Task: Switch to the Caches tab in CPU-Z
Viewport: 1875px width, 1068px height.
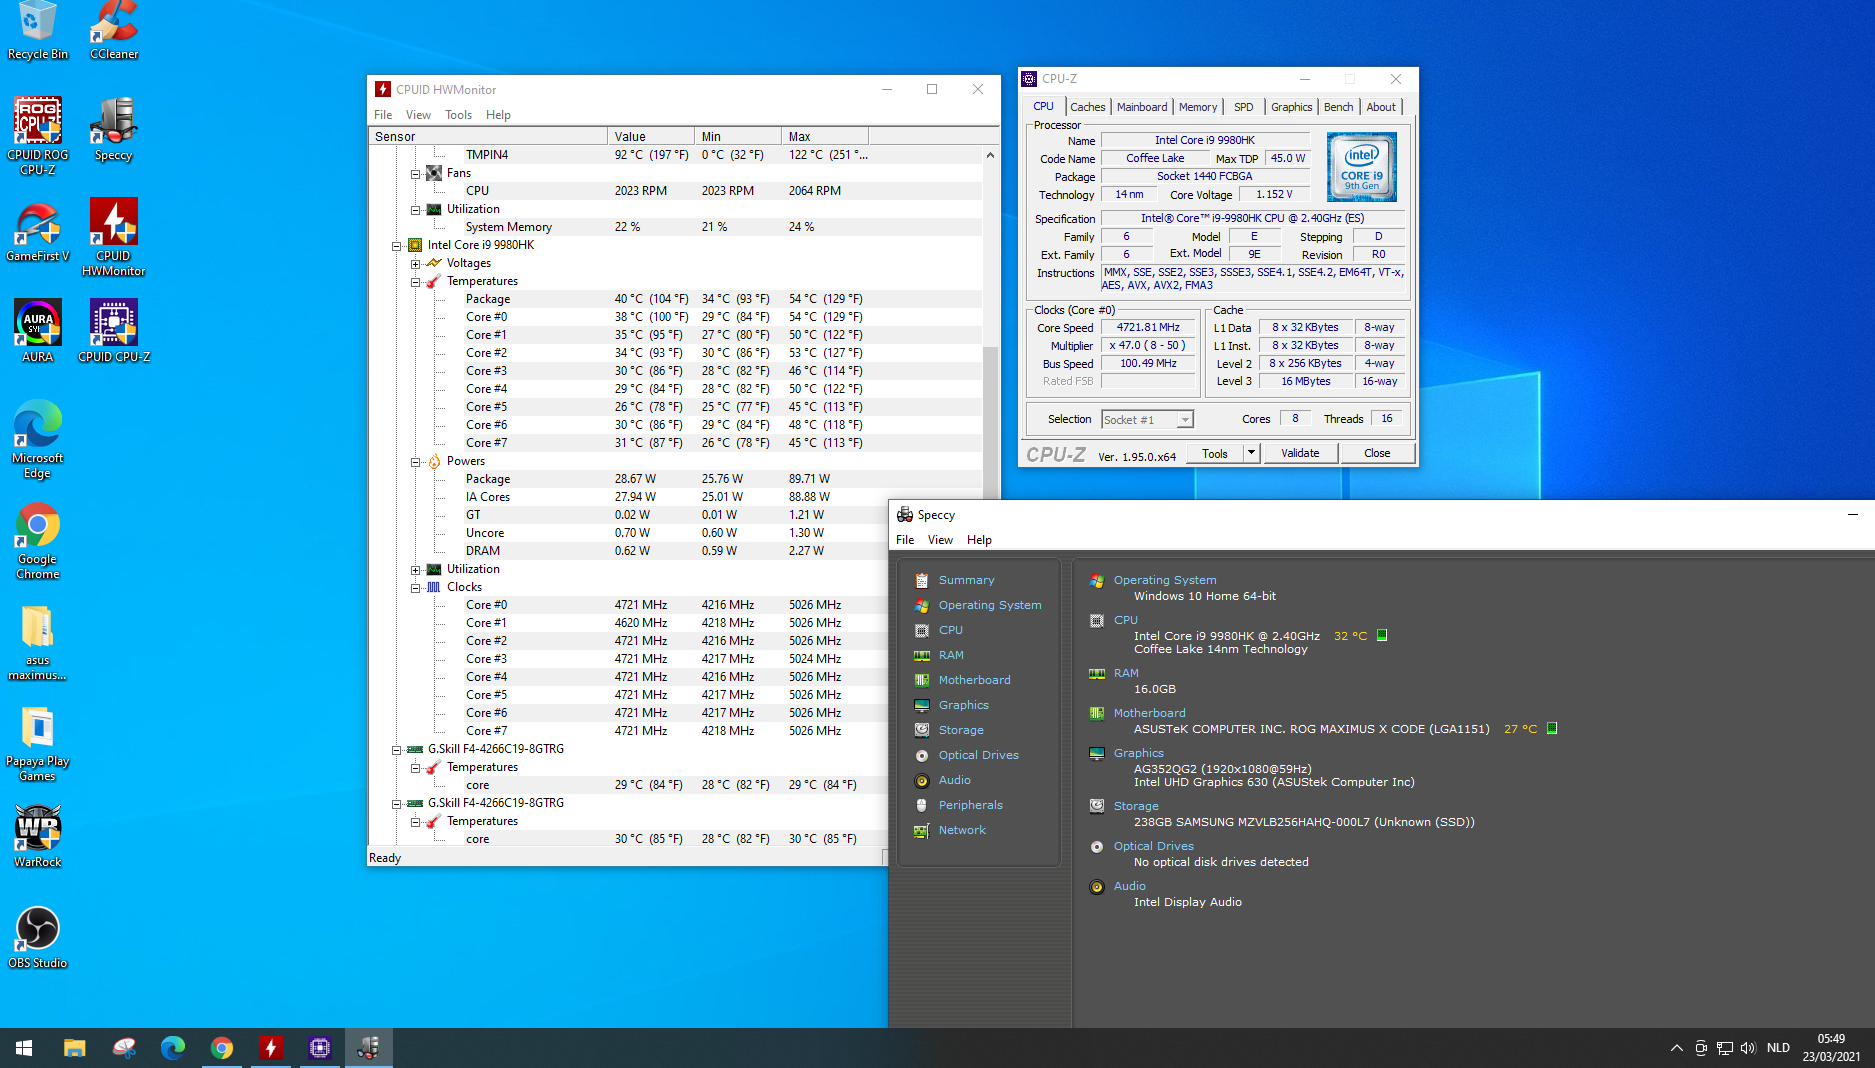Action: pos(1087,107)
